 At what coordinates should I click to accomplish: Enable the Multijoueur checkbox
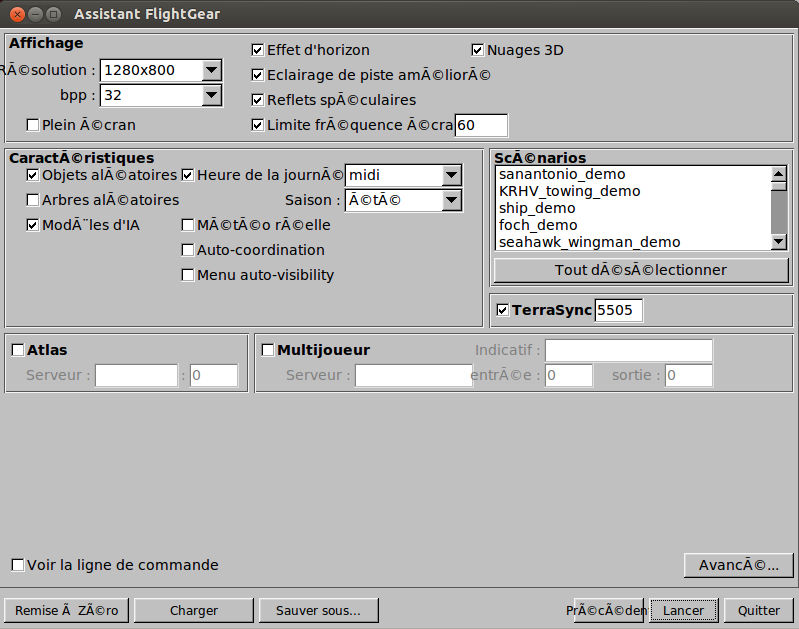click(x=268, y=350)
